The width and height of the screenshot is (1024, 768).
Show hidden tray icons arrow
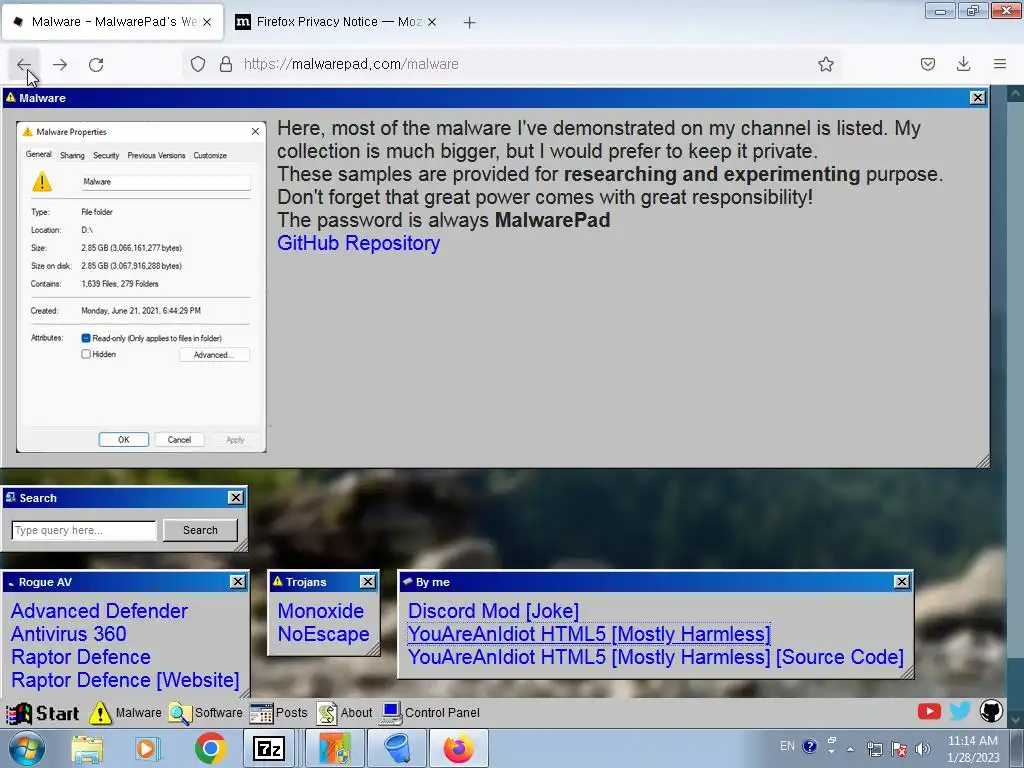850,748
